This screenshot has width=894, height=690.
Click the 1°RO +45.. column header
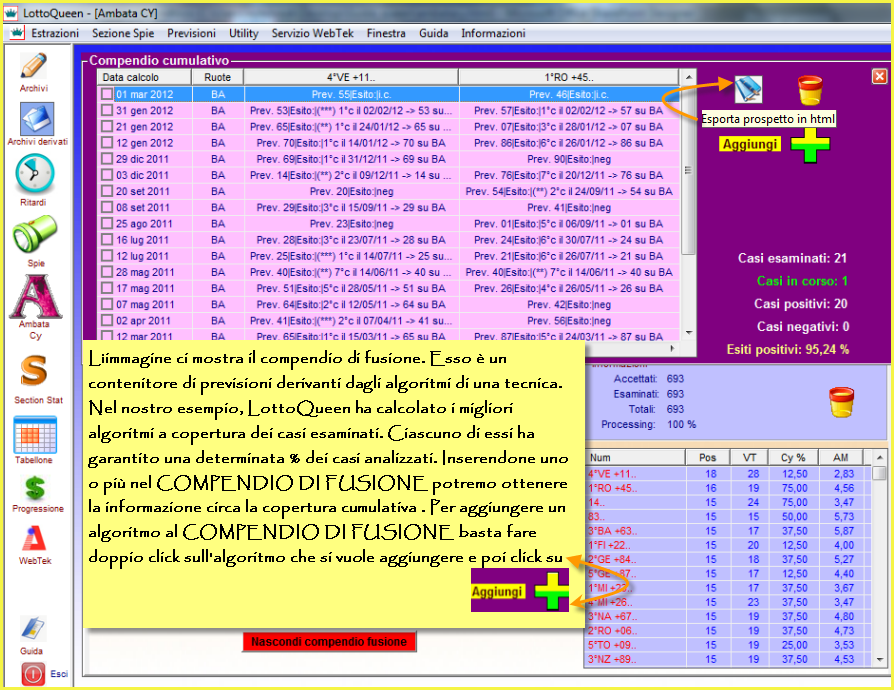[568, 77]
